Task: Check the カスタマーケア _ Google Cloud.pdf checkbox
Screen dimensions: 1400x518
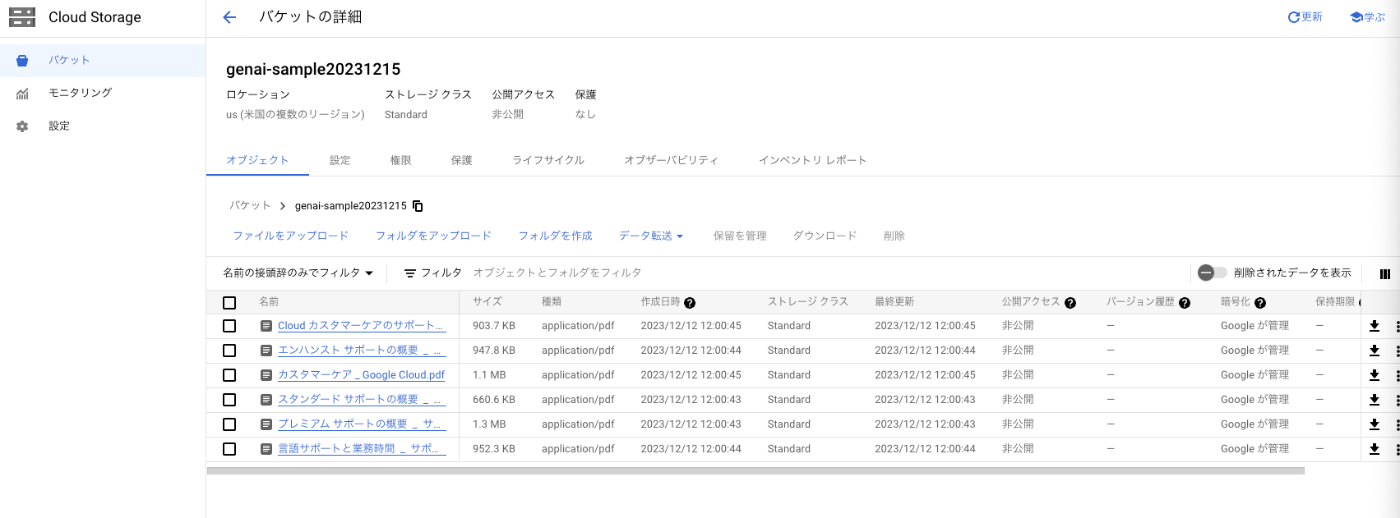Action: click(x=229, y=375)
